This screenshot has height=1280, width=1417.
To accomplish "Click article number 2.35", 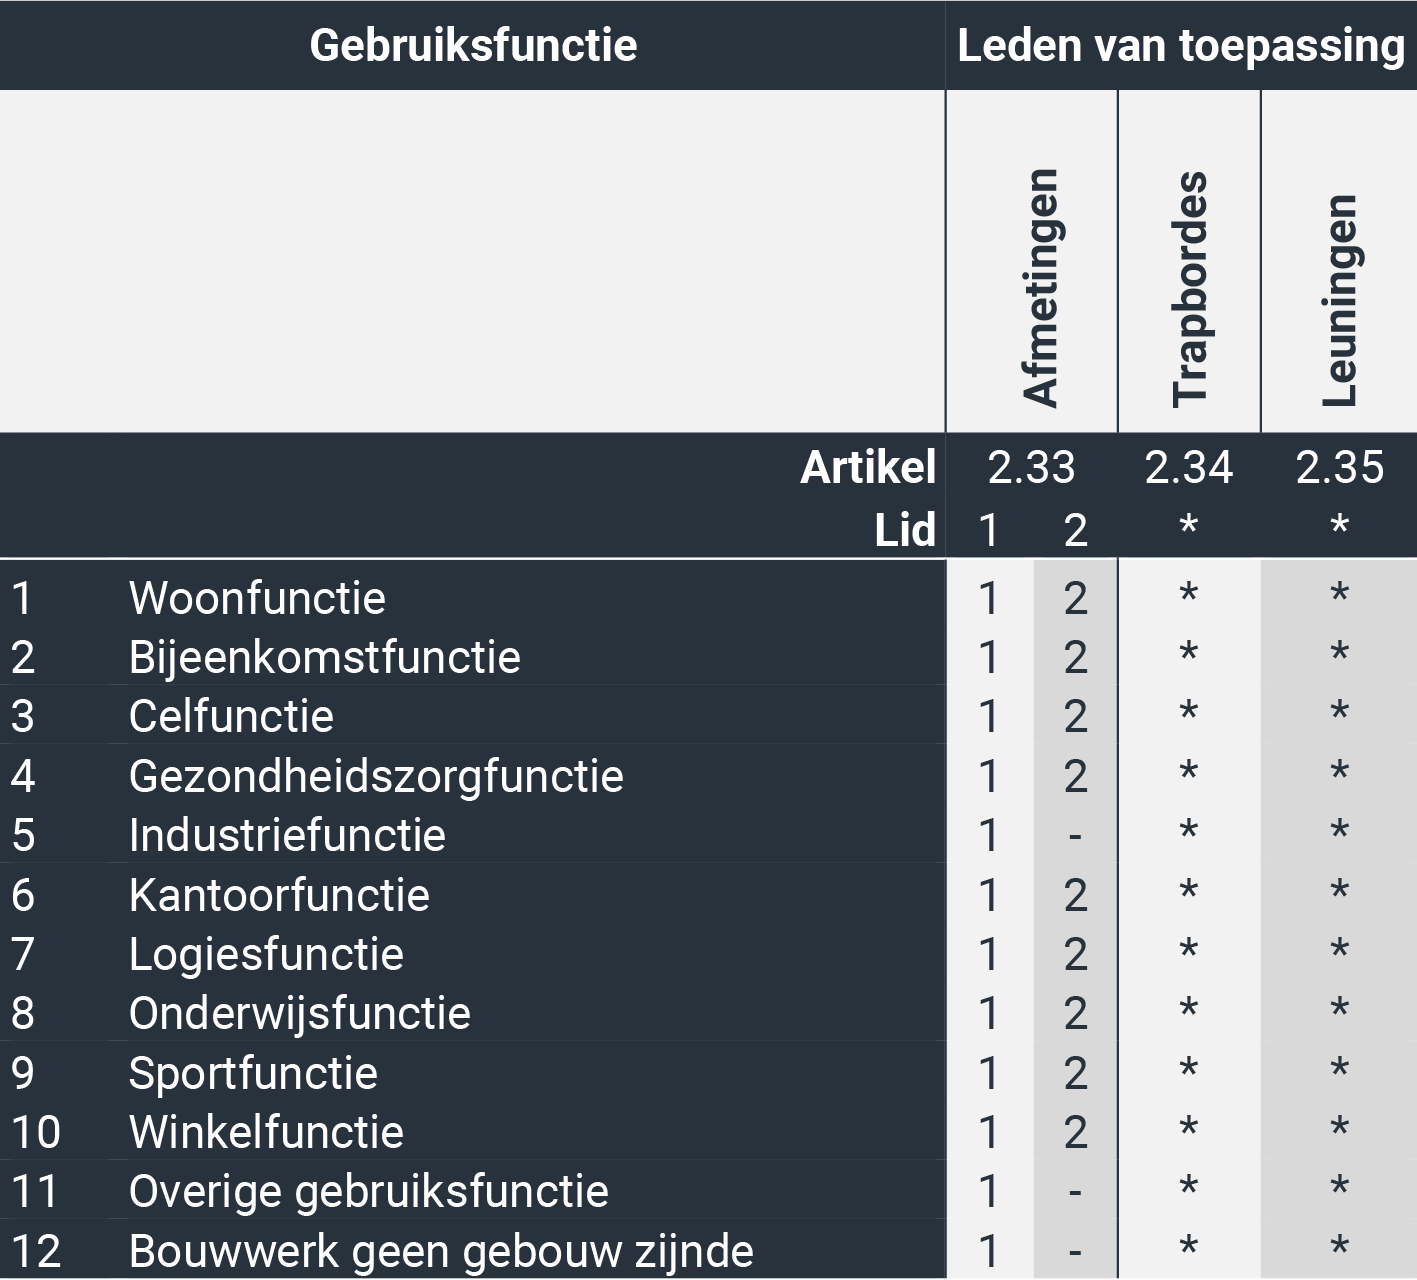I will click(1340, 468).
